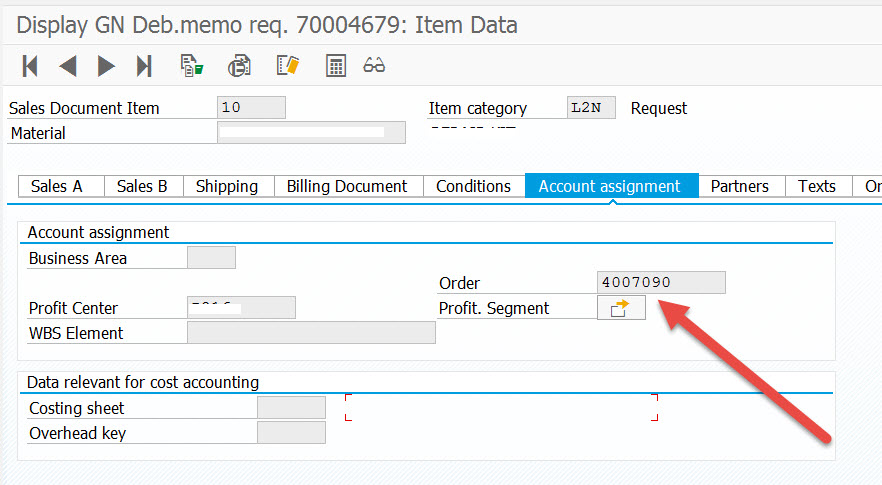Select the Shipping tab
Screen dimensions: 882x485
click(227, 186)
